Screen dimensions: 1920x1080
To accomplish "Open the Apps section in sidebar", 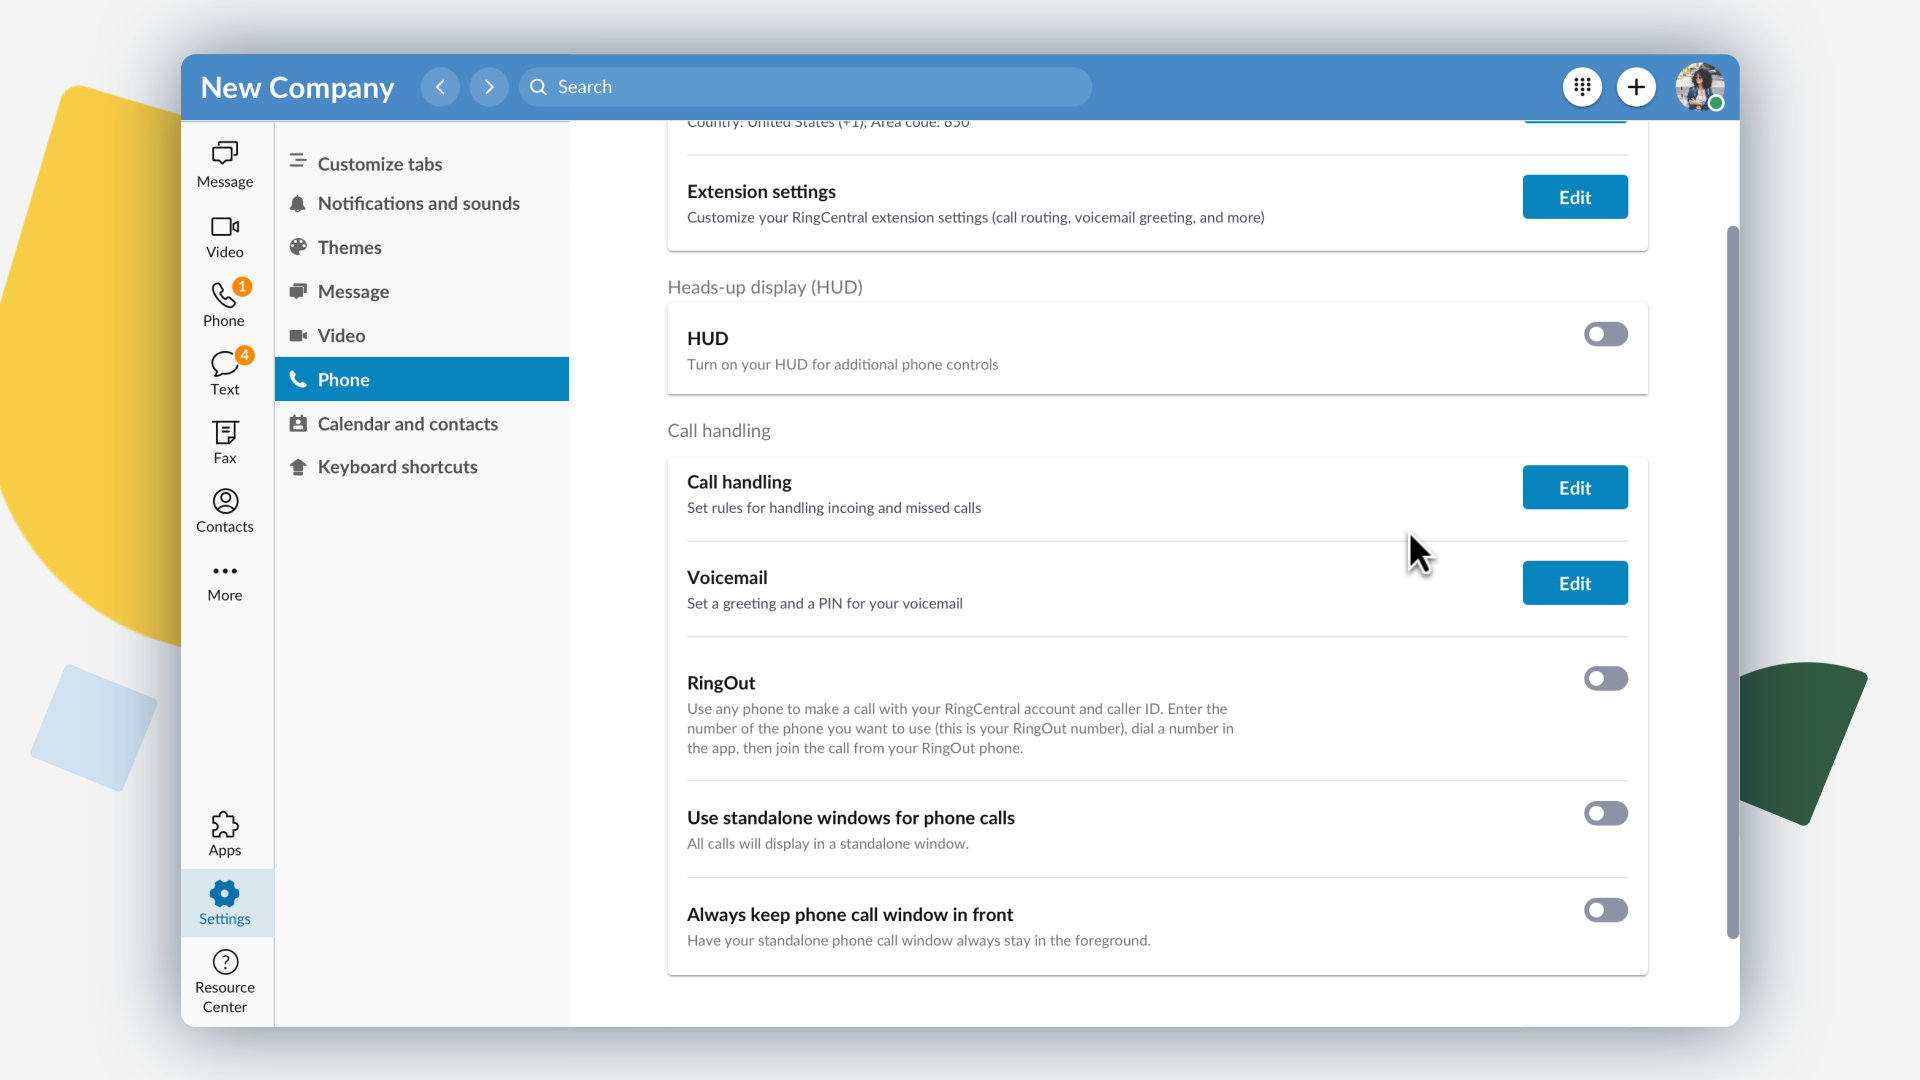I will (x=224, y=831).
